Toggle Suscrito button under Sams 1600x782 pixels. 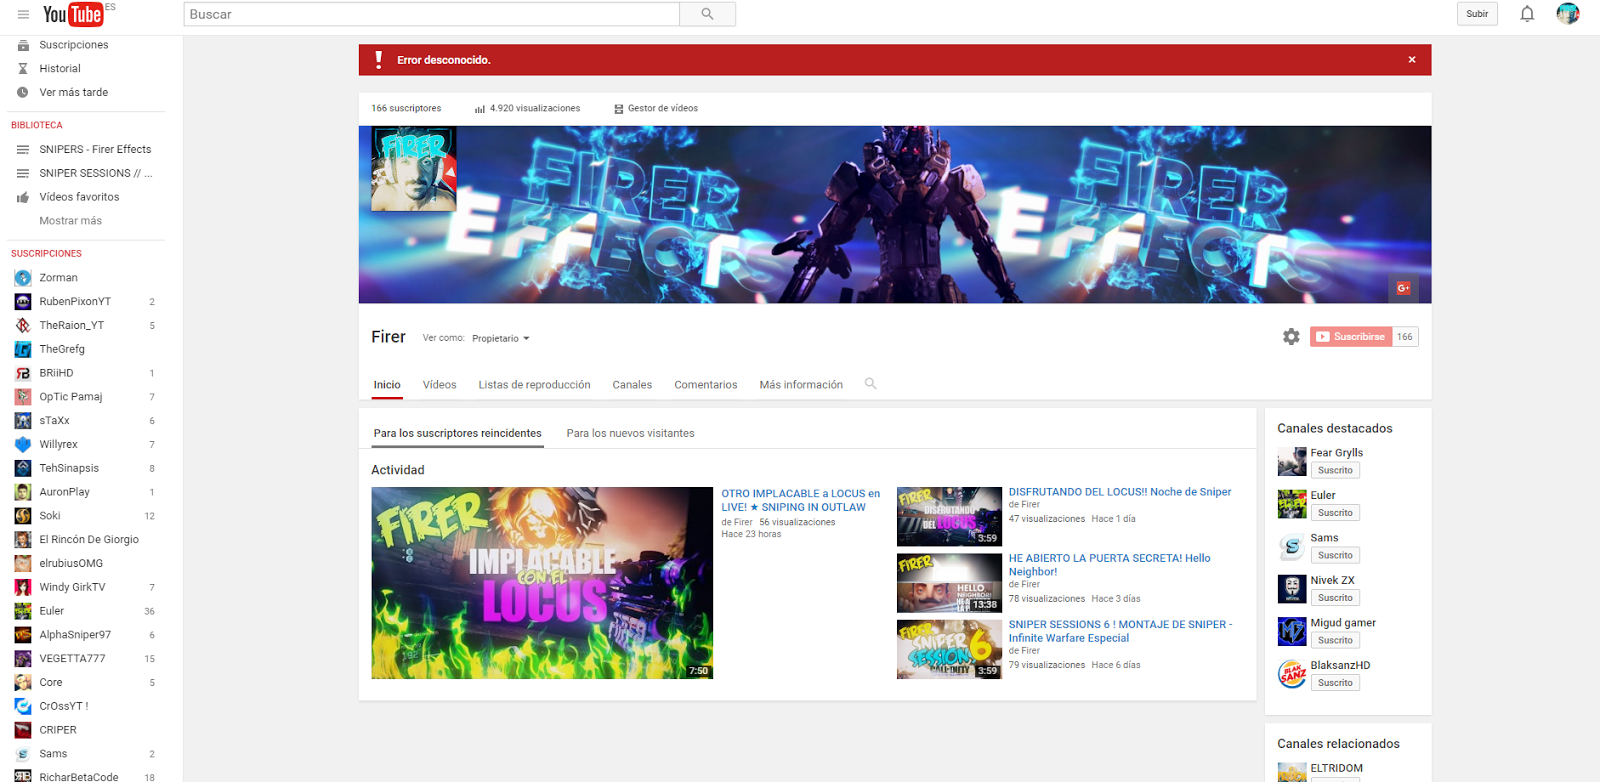pyautogui.click(x=1335, y=555)
